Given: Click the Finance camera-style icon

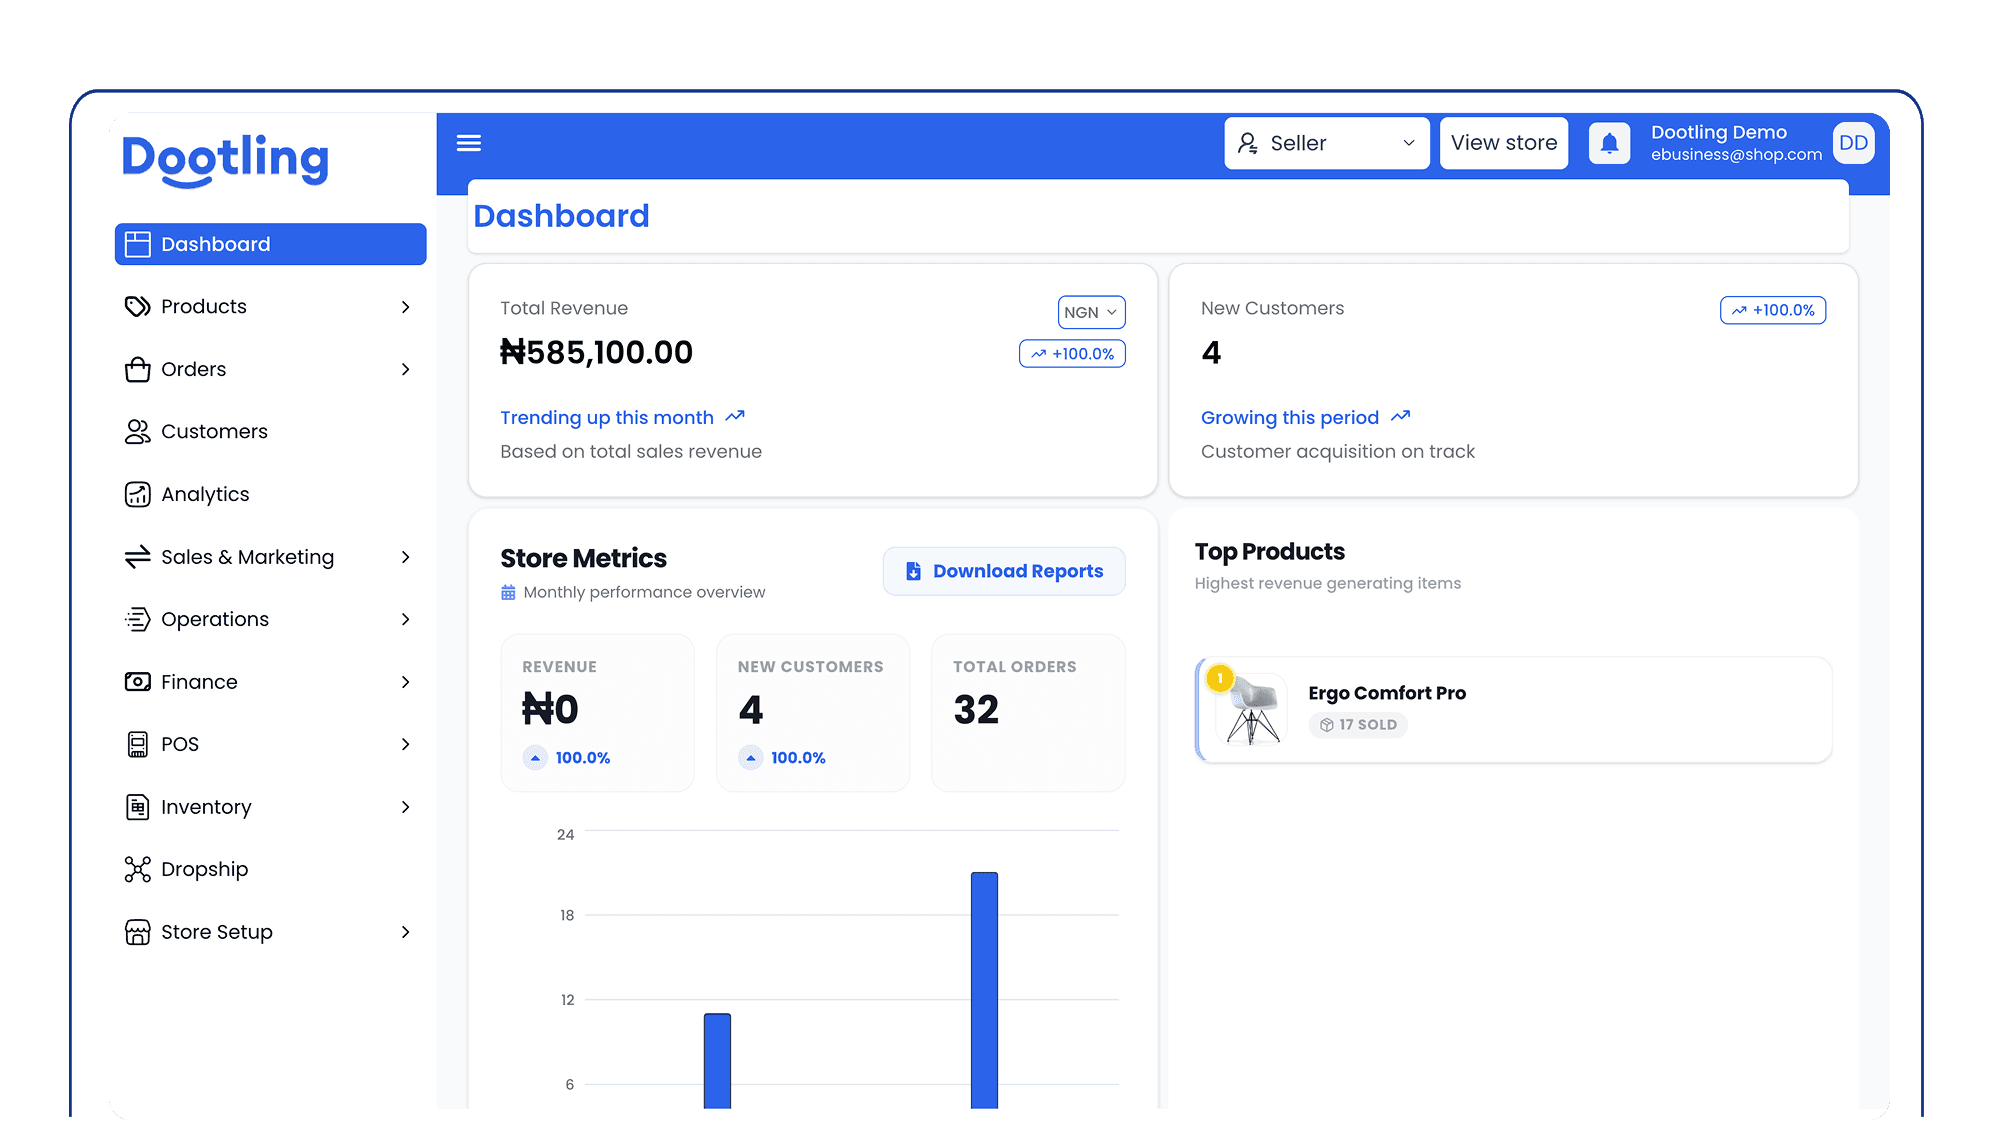Looking at the screenshot, I should coord(139,681).
